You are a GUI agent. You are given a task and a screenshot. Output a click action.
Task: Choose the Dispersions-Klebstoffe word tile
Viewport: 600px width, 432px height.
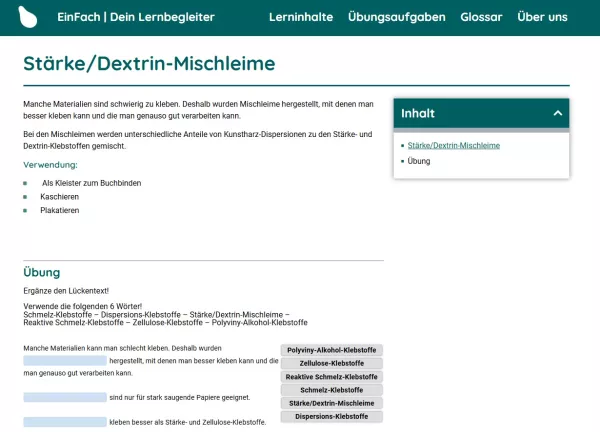click(331, 416)
